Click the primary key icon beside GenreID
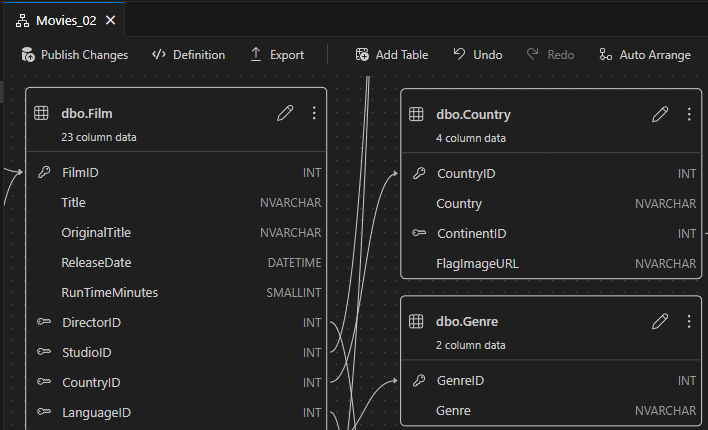708x430 pixels. [419, 380]
